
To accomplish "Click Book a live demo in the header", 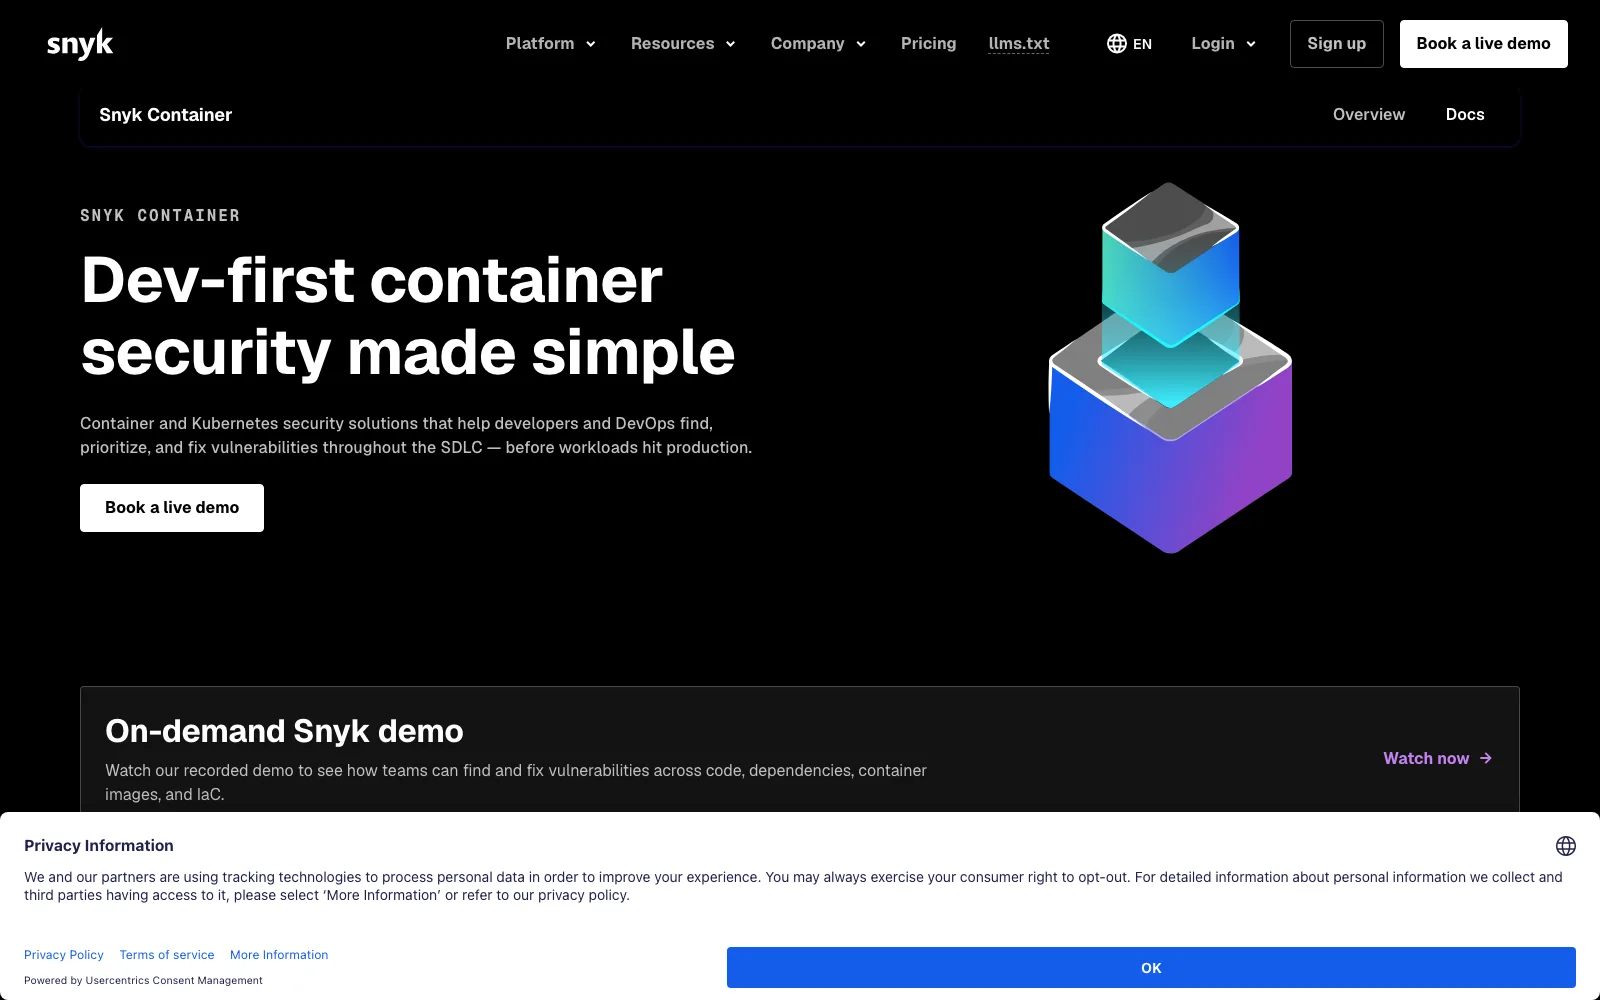I will click(x=1484, y=44).
